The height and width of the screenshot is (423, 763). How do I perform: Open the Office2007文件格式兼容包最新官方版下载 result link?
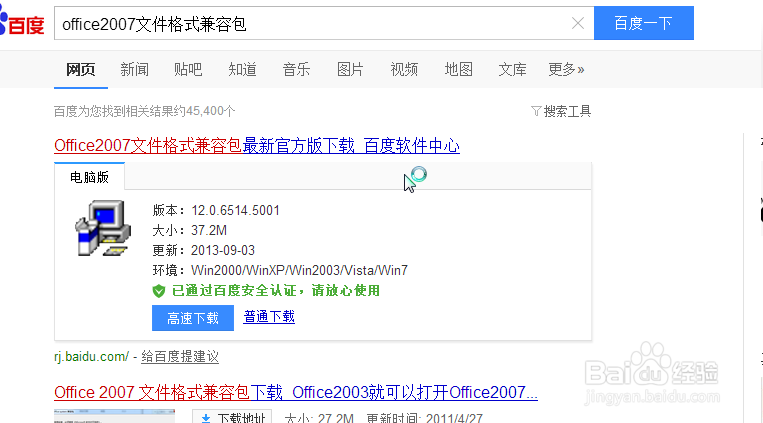coord(257,146)
